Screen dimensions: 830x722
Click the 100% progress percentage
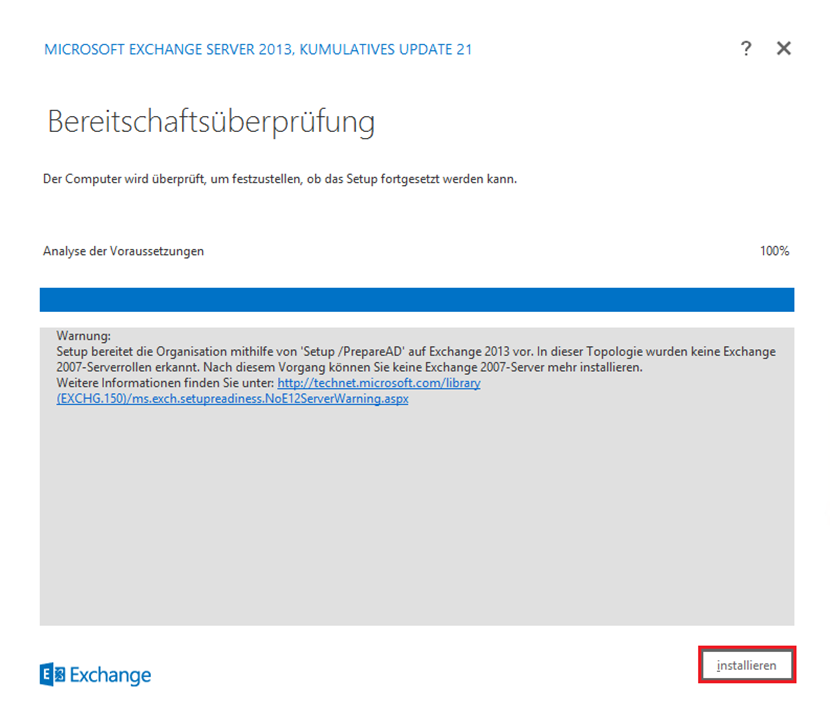[774, 251]
